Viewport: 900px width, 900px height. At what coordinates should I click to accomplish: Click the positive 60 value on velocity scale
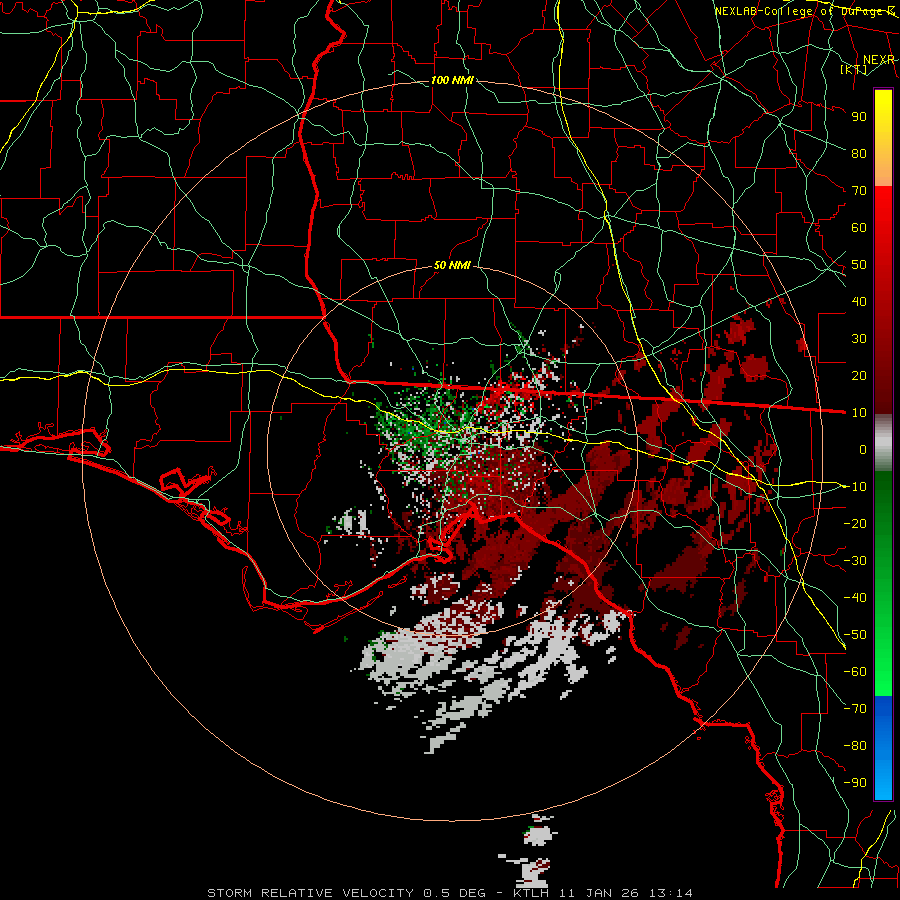coord(859,227)
